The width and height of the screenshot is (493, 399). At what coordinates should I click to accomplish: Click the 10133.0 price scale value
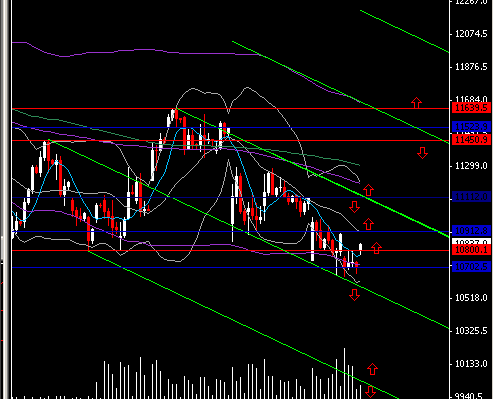point(471,364)
